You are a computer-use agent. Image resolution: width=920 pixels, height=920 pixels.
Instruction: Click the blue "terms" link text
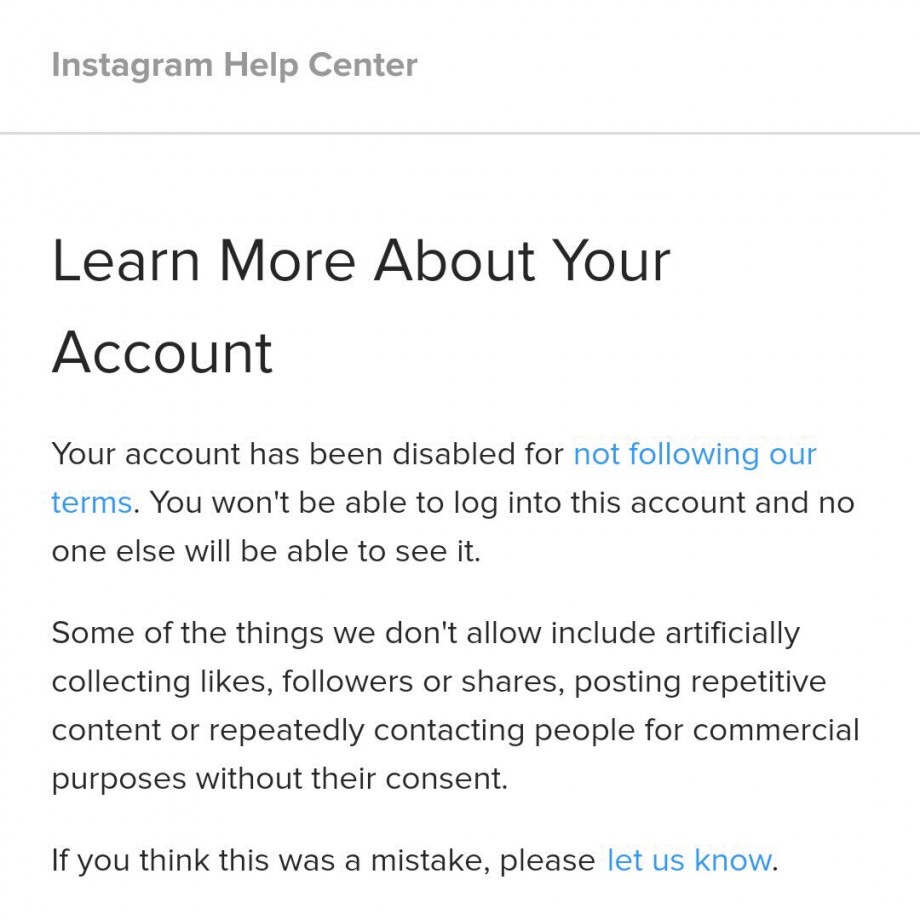92,503
